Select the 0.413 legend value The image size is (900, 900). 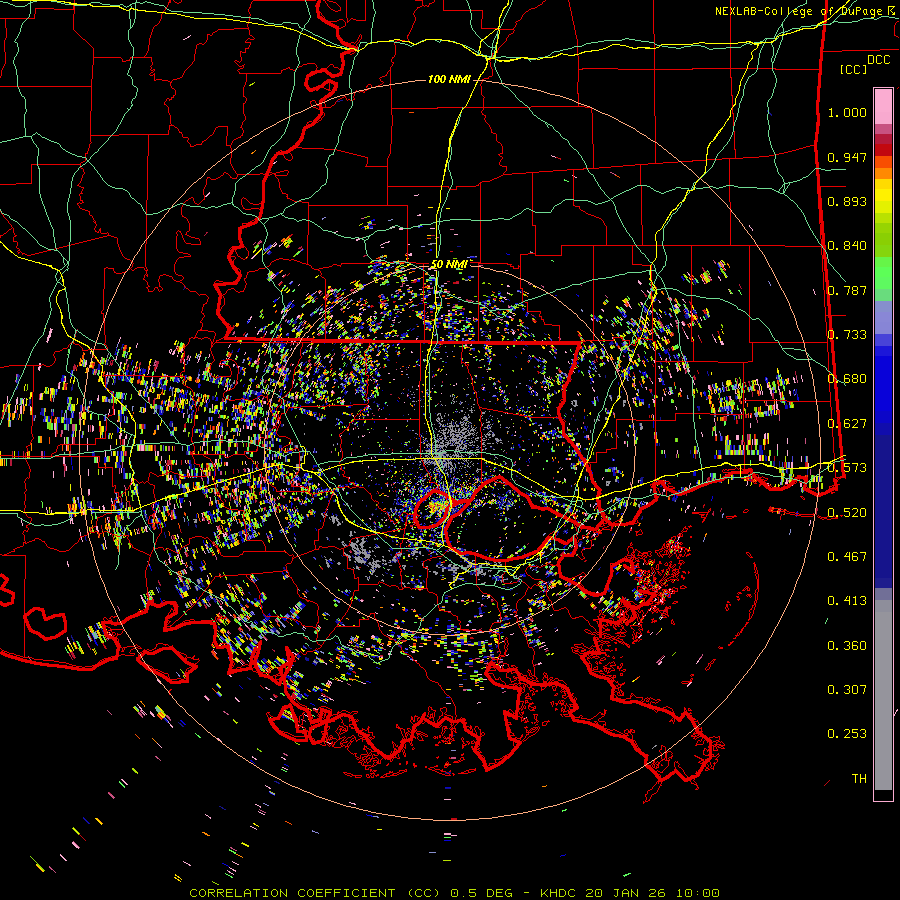point(847,601)
